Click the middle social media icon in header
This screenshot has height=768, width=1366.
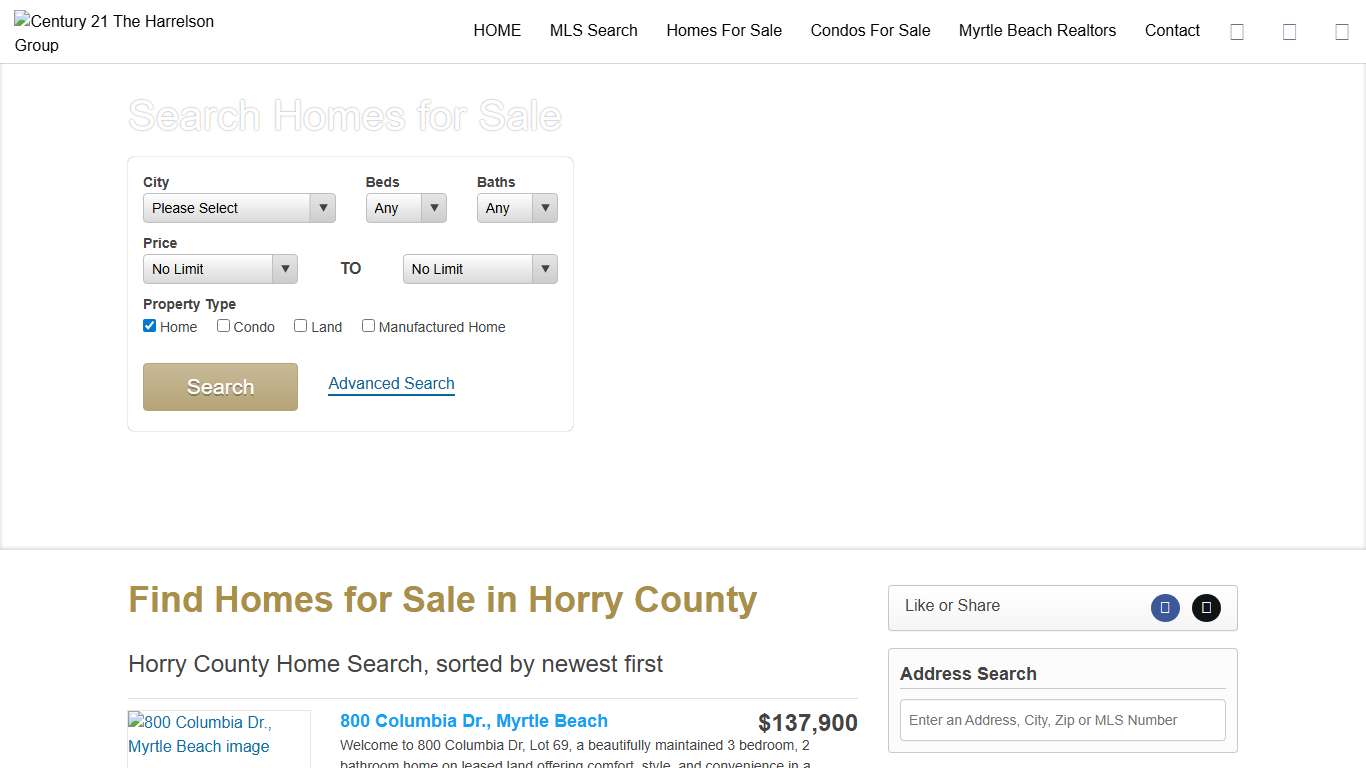(x=1289, y=31)
